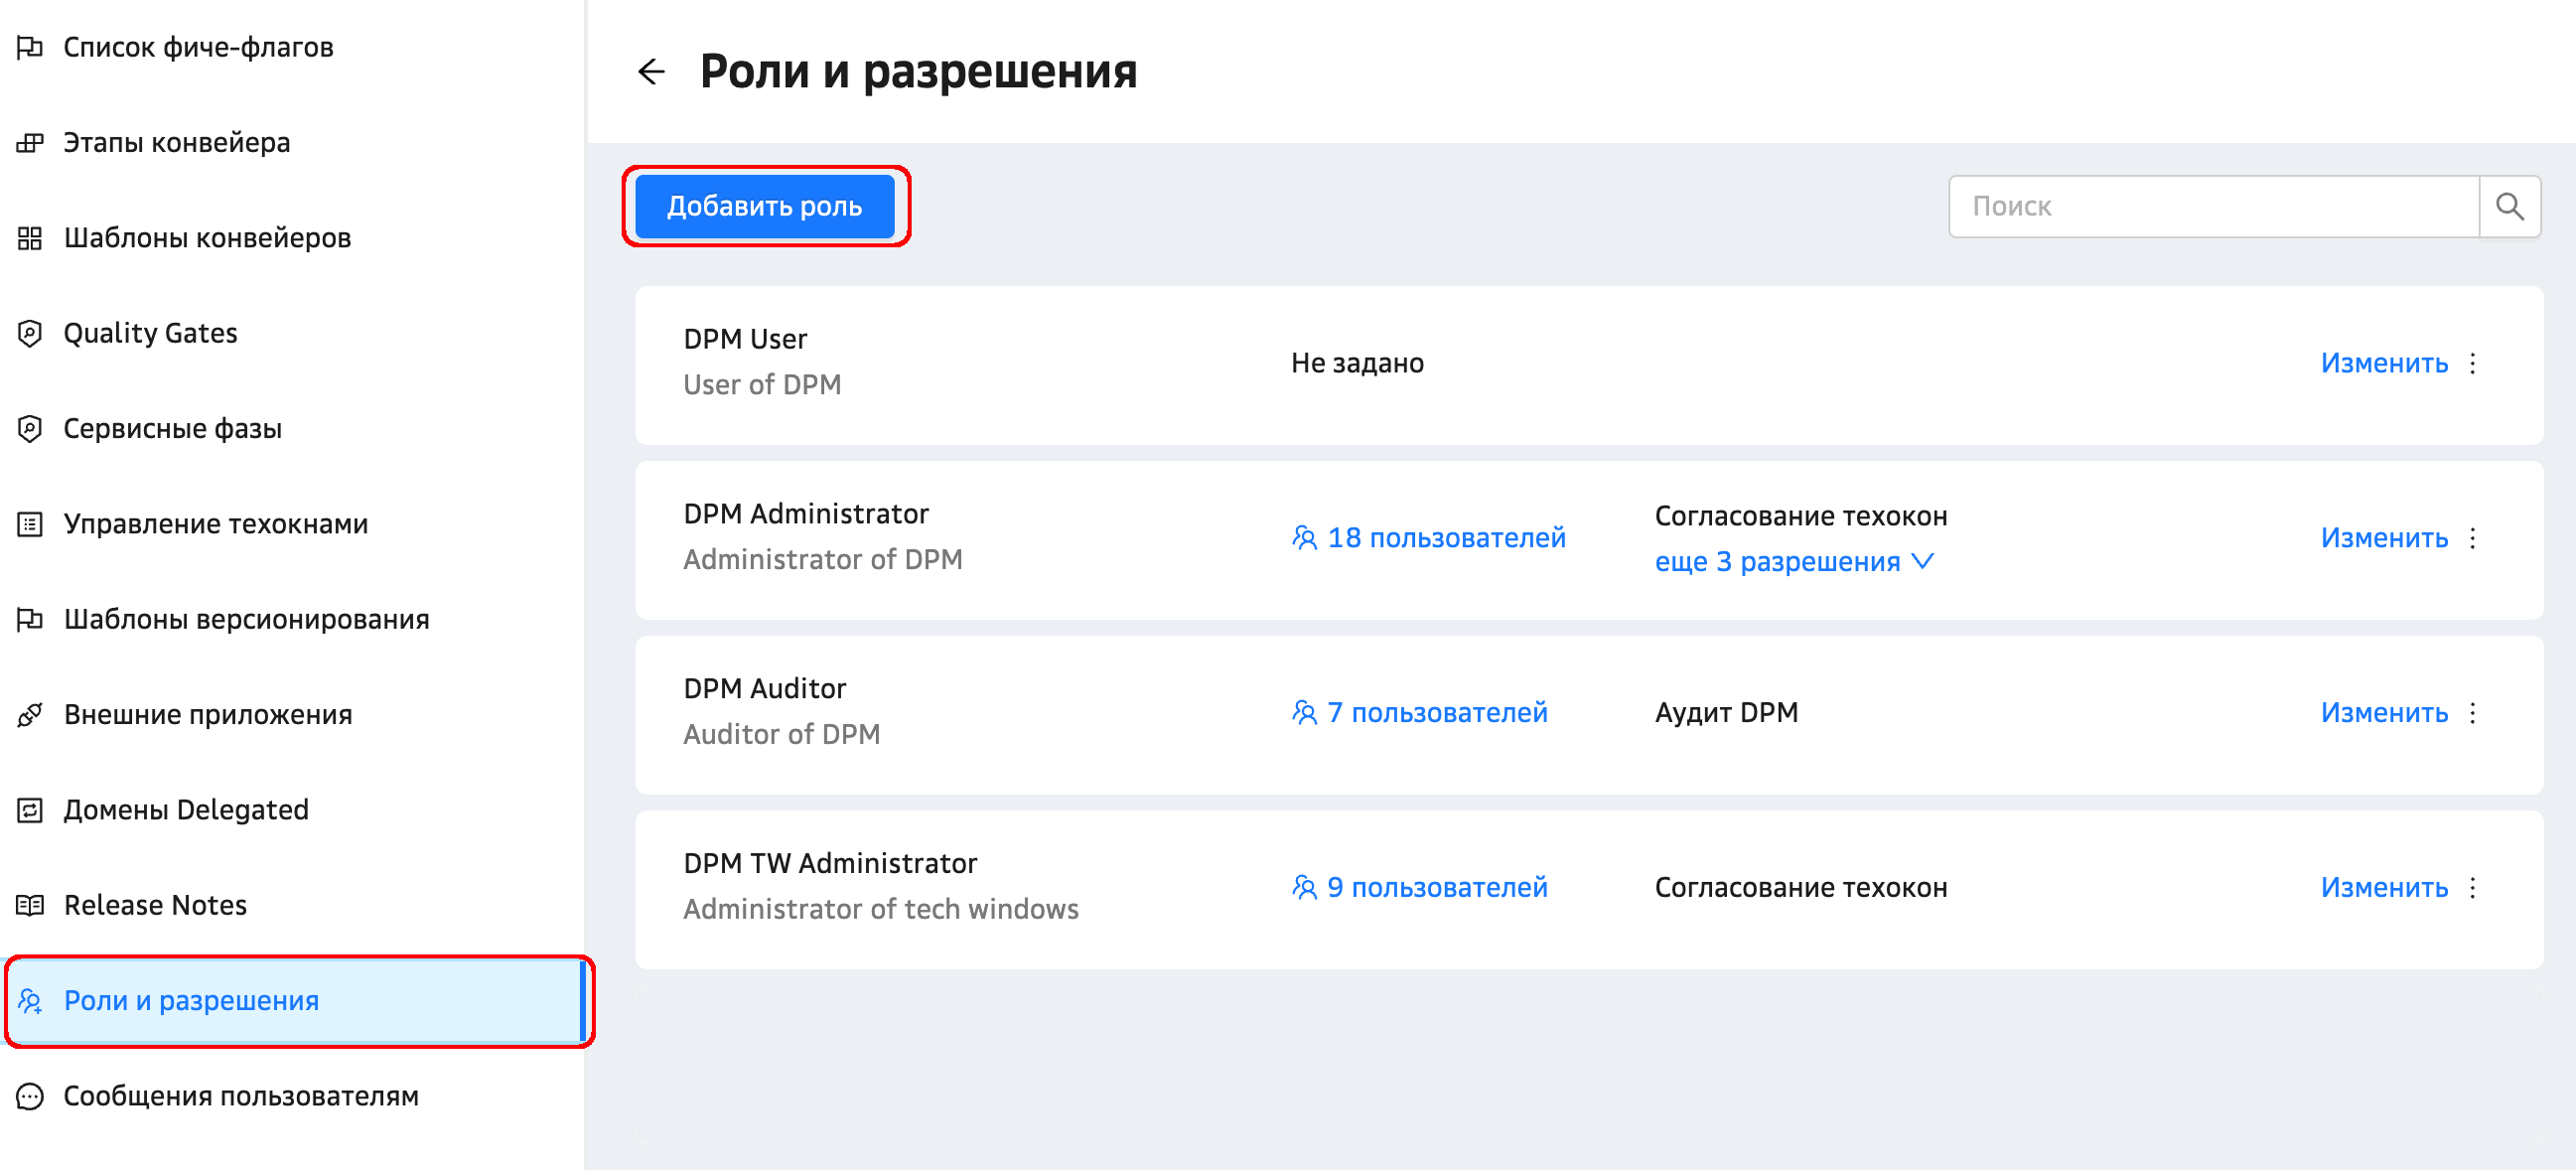The height and width of the screenshot is (1170, 2576).
Task: View 9 пользователей for TW Administrator
Action: point(1436,888)
